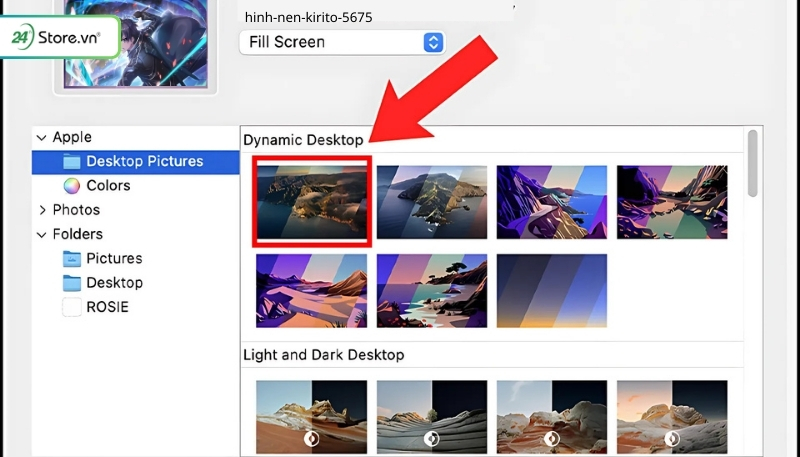Image resolution: width=800 pixels, height=457 pixels.
Task: Choose first Light and Dark desert wallpaper
Action: pos(312,417)
